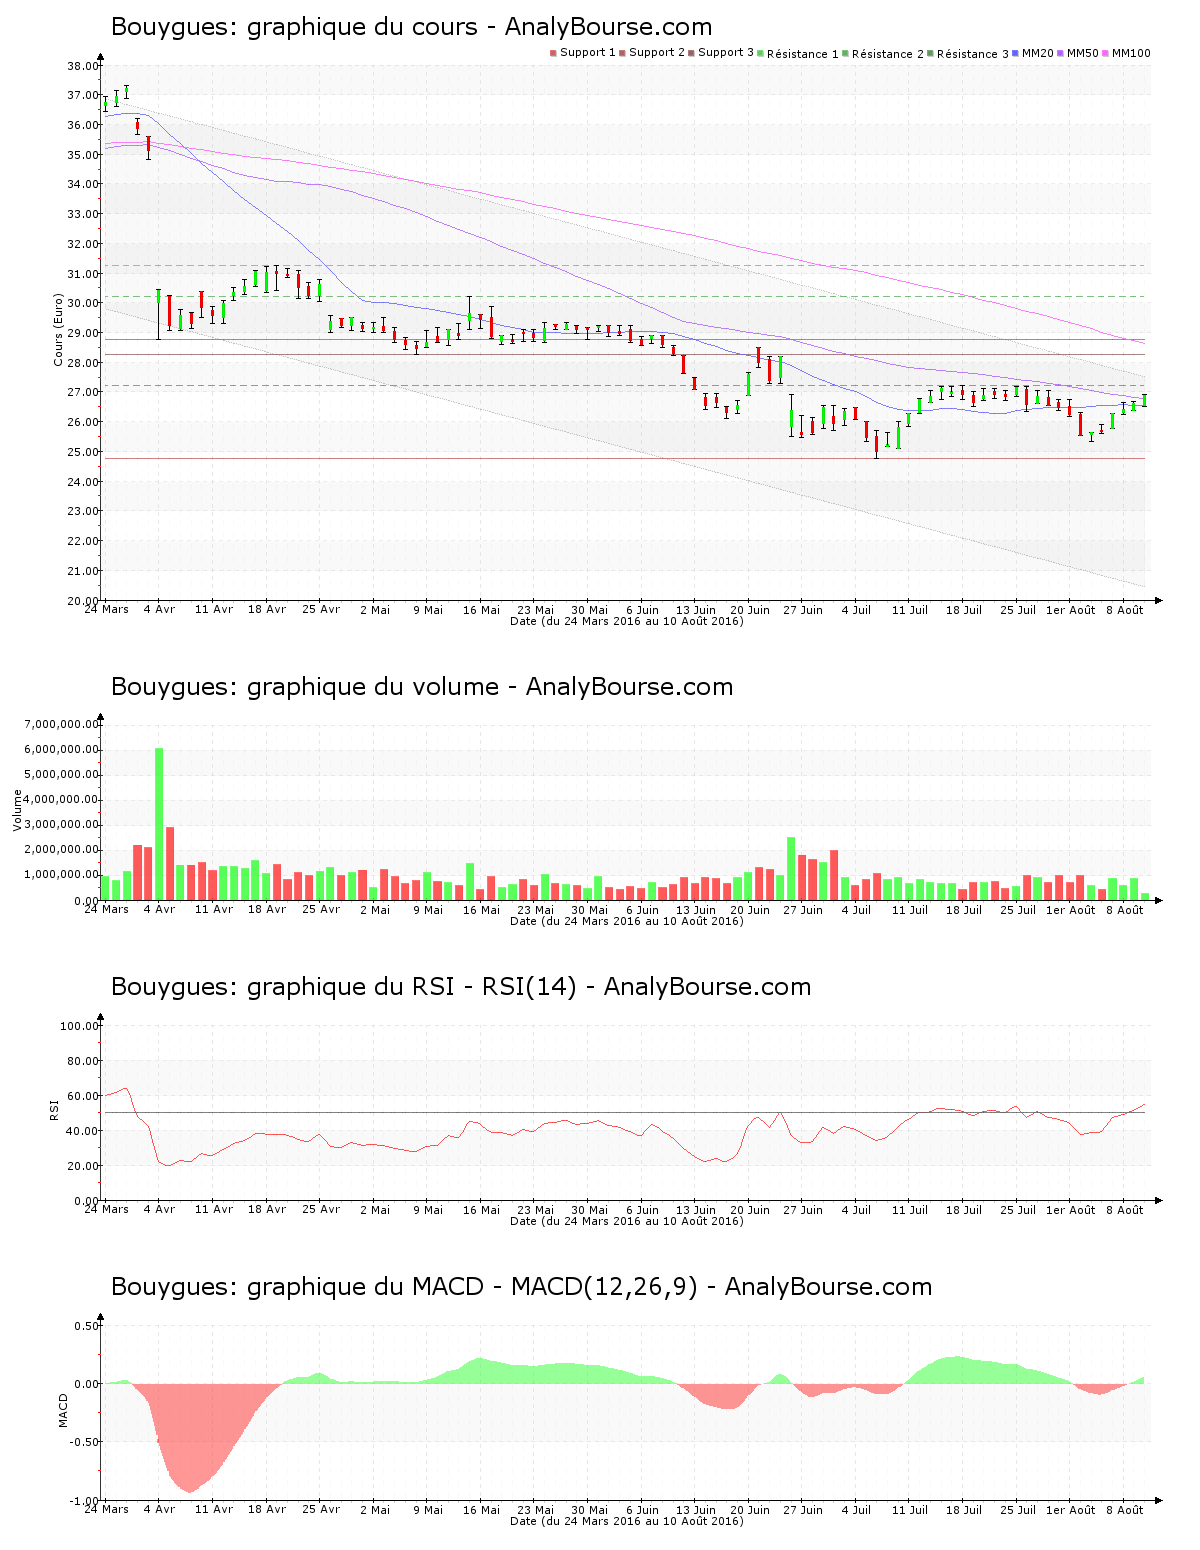Click the vertical 'Volume' axis title
Screen dimensions: 1200x1550
coord(17,810)
